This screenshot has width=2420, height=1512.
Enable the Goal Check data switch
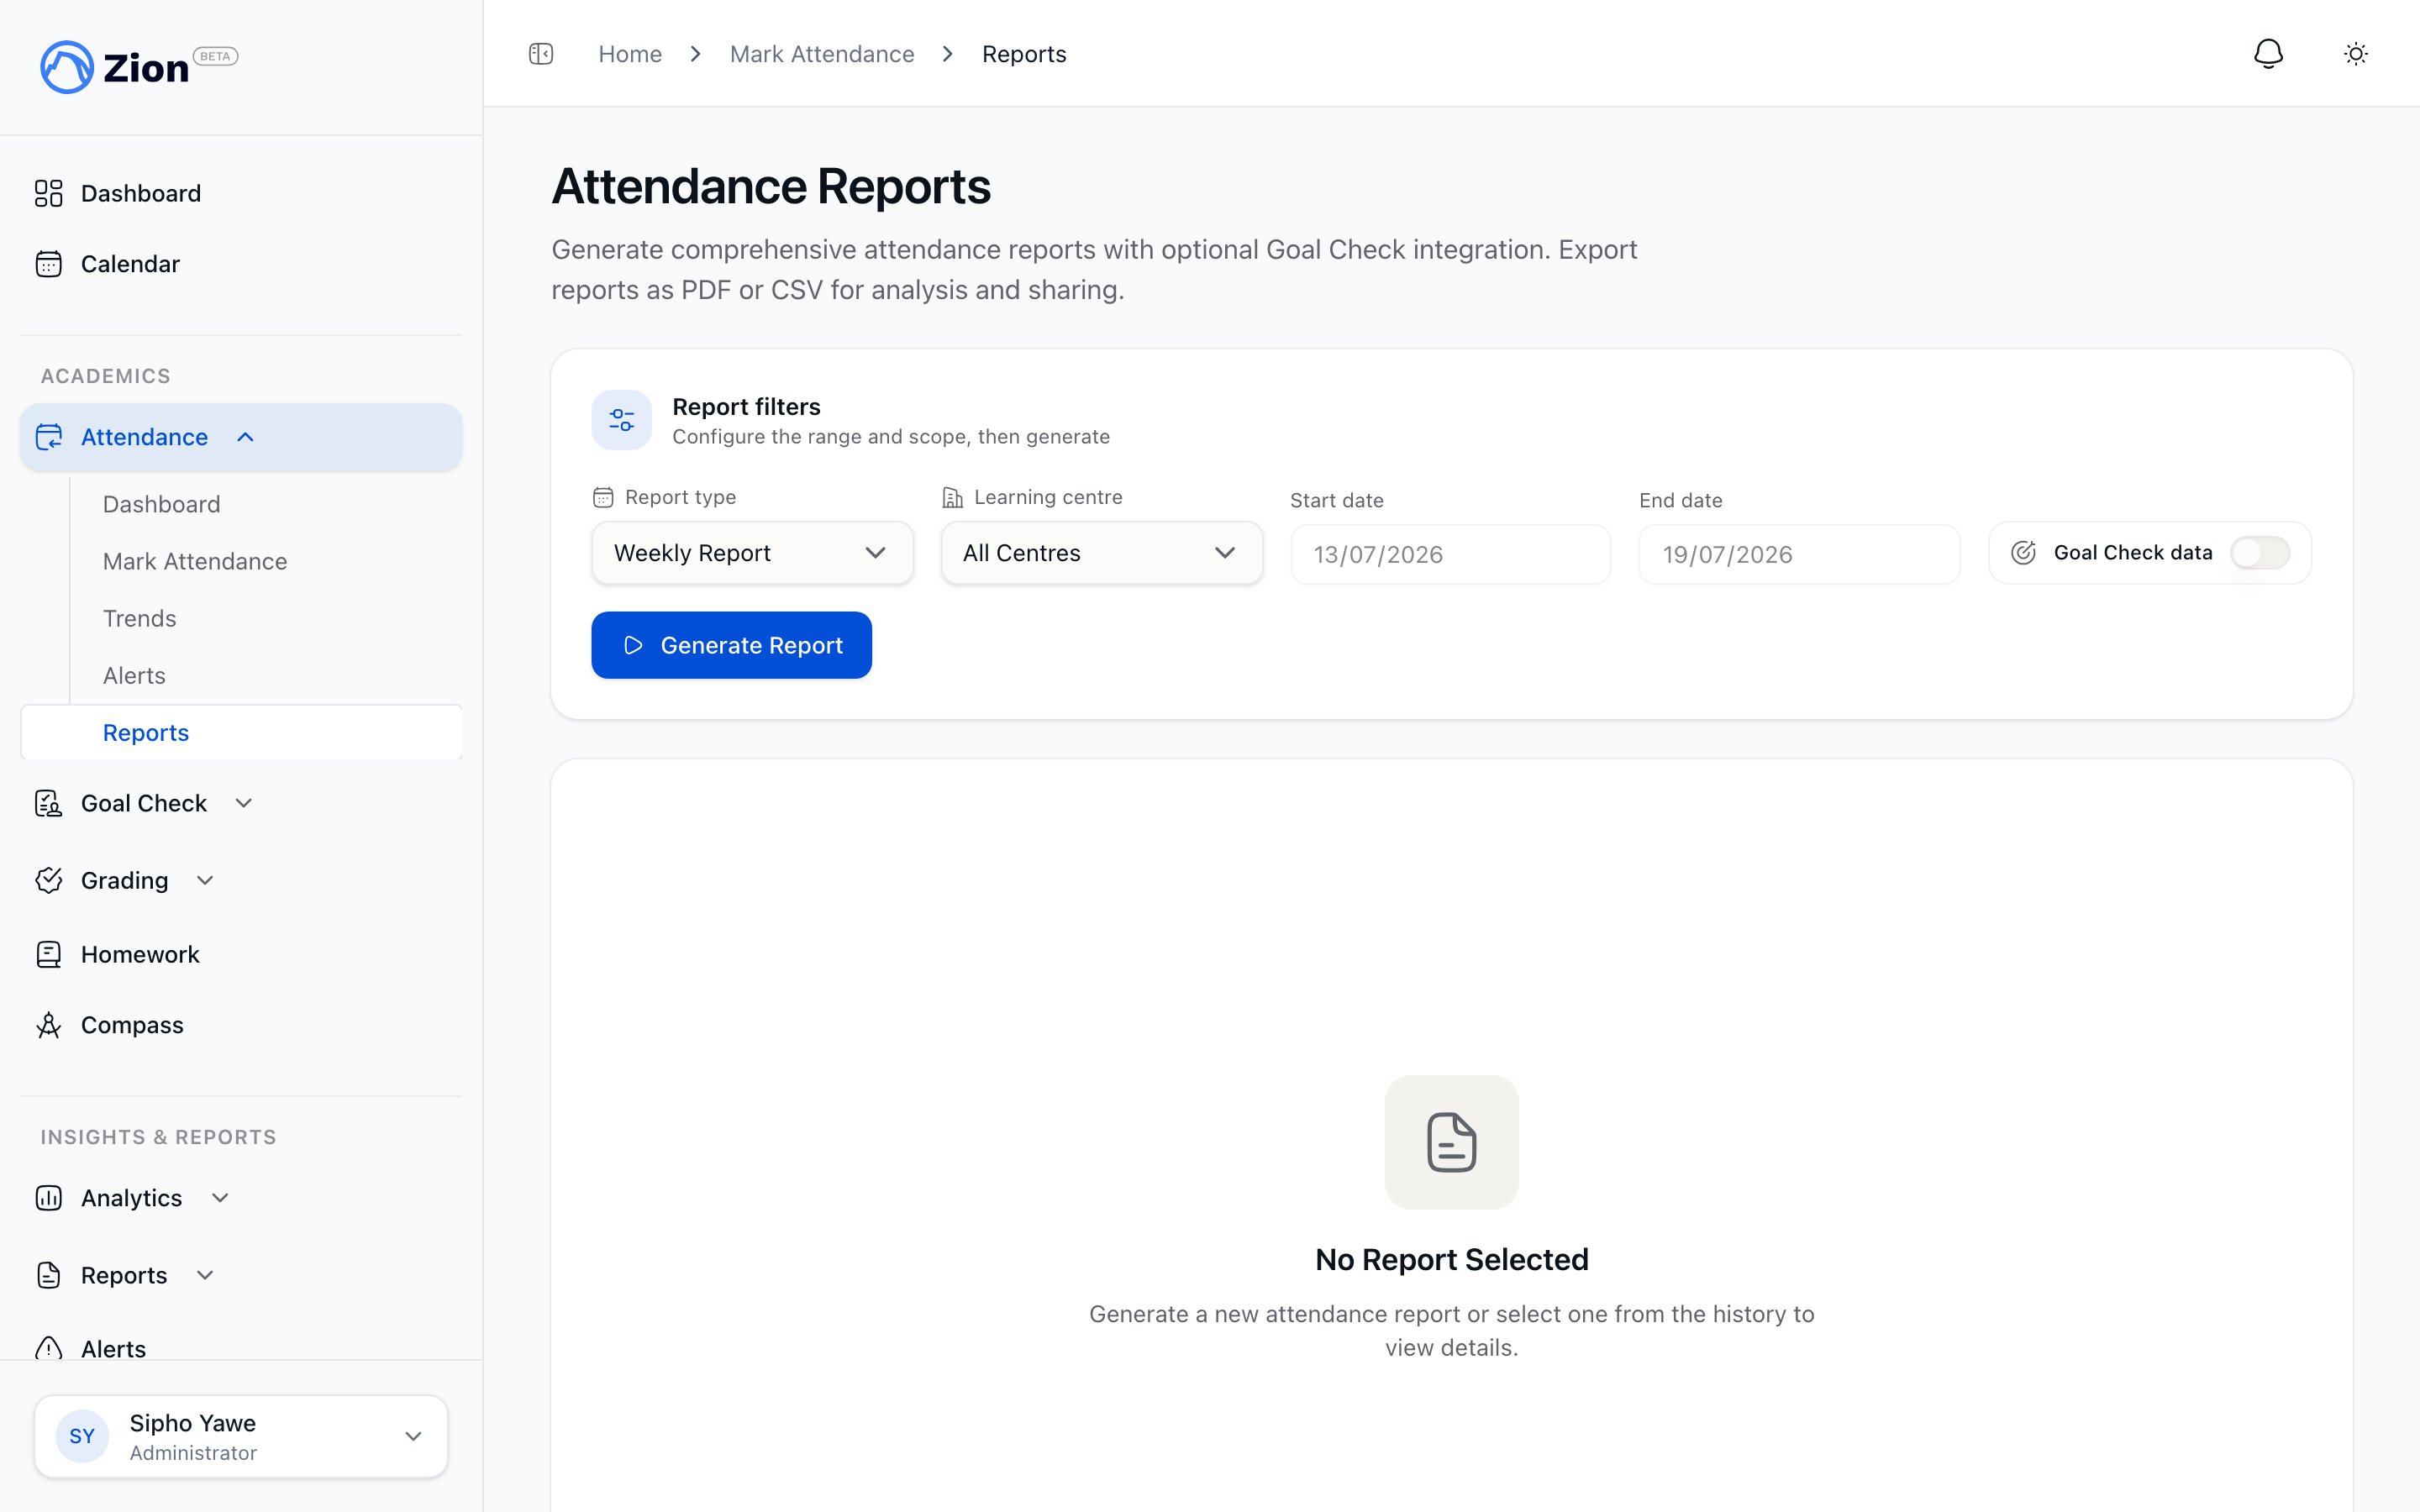click(2260, 553)
